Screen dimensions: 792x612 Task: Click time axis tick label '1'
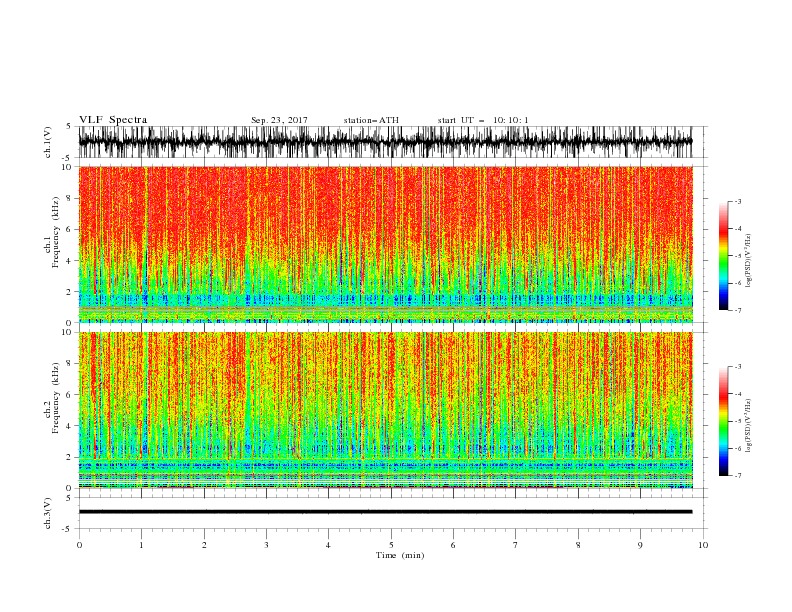click(x=141, y=545)
